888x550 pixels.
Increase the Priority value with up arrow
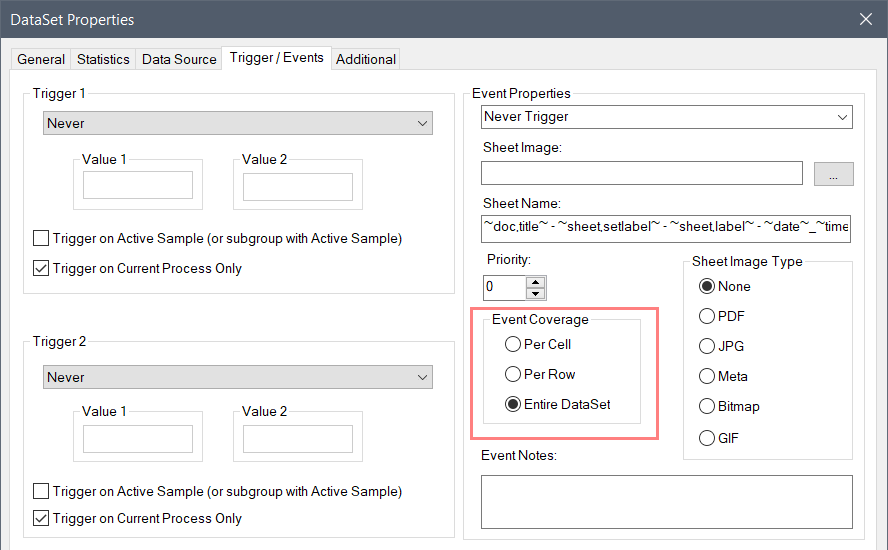536,282
